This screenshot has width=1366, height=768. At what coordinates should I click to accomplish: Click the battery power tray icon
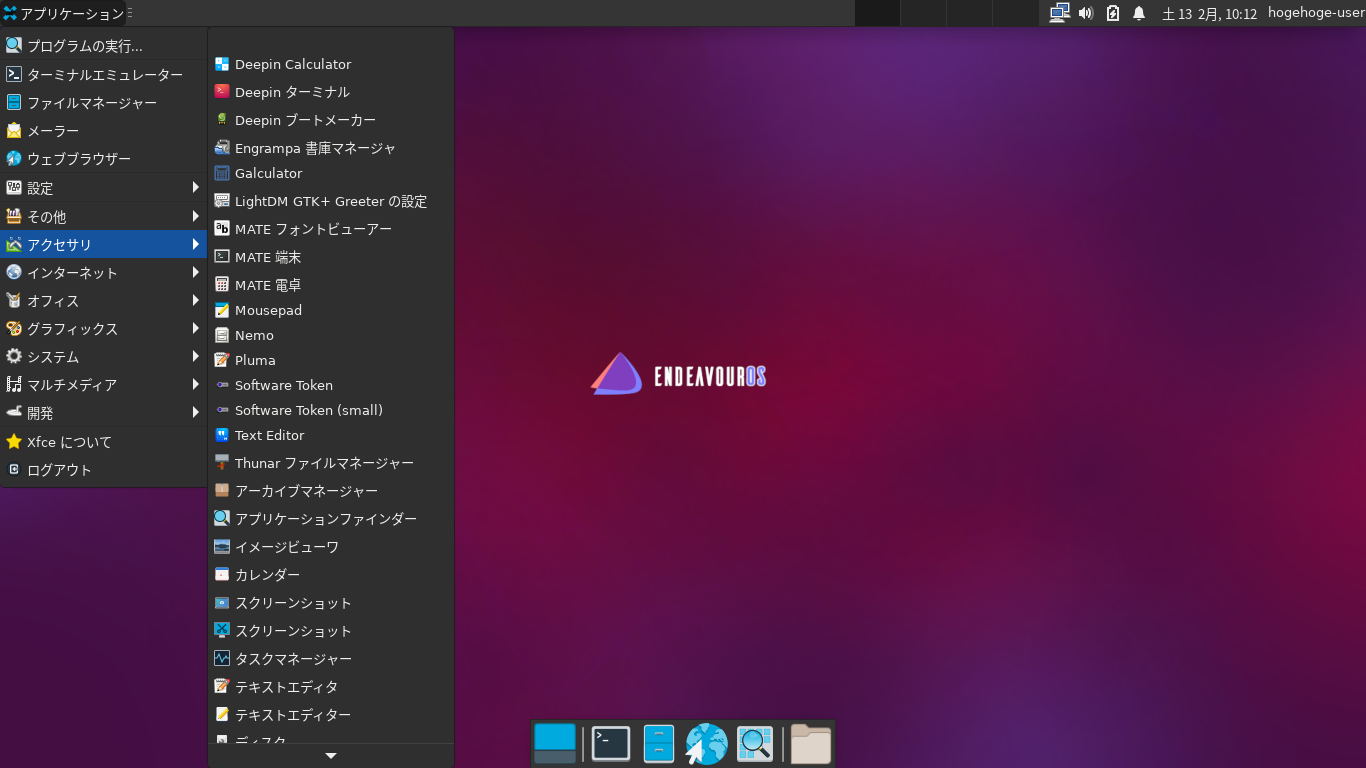(1112, 13)
